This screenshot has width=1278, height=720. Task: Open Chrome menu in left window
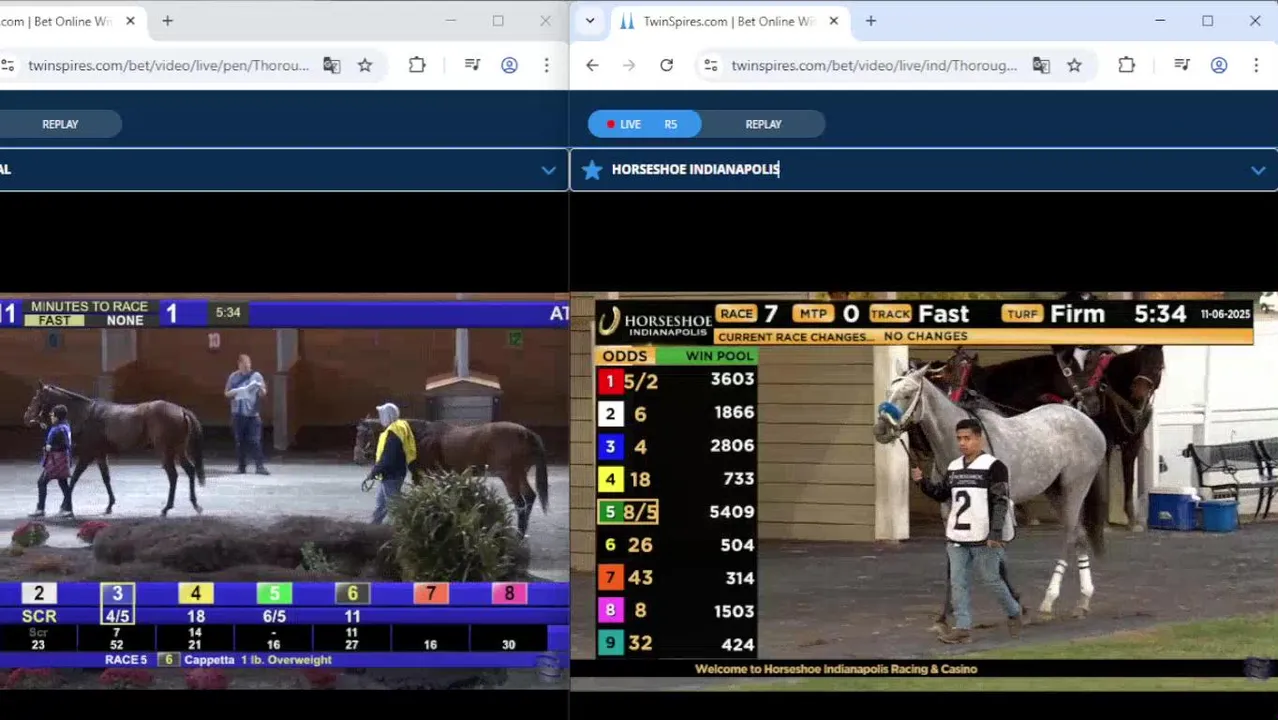pos(546,65)
